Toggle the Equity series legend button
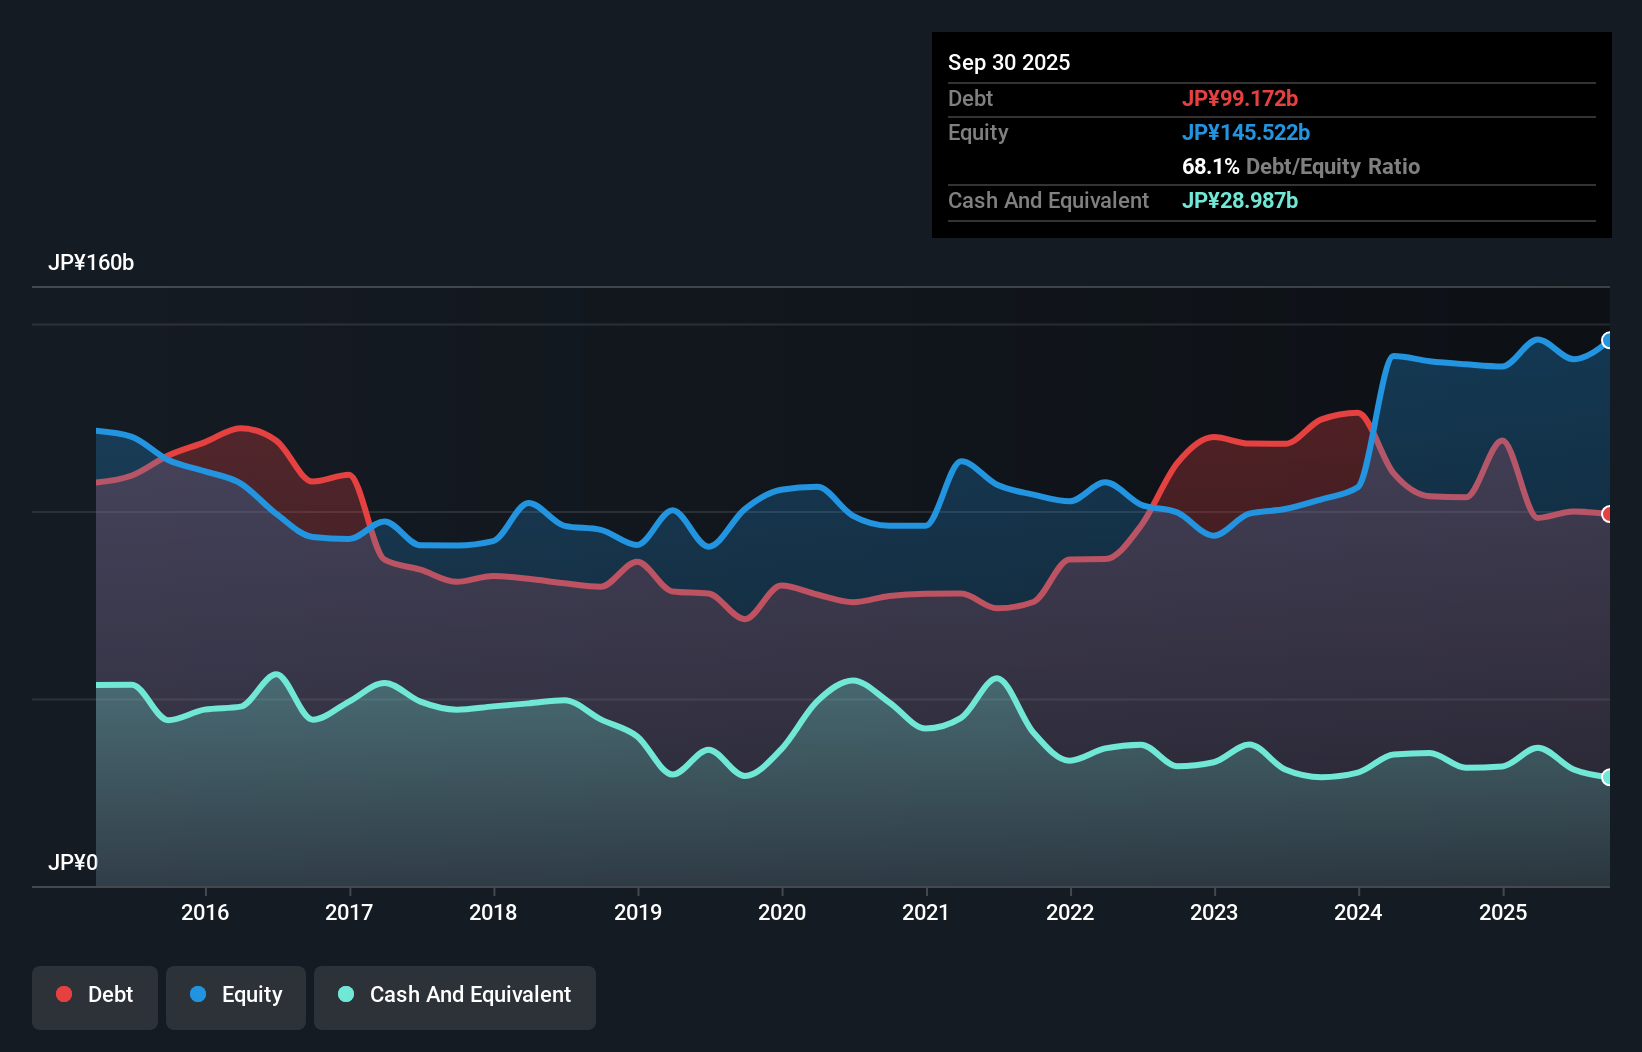Image resolution: width=1642 pixels, height=1052 pixels. [236, 997]
